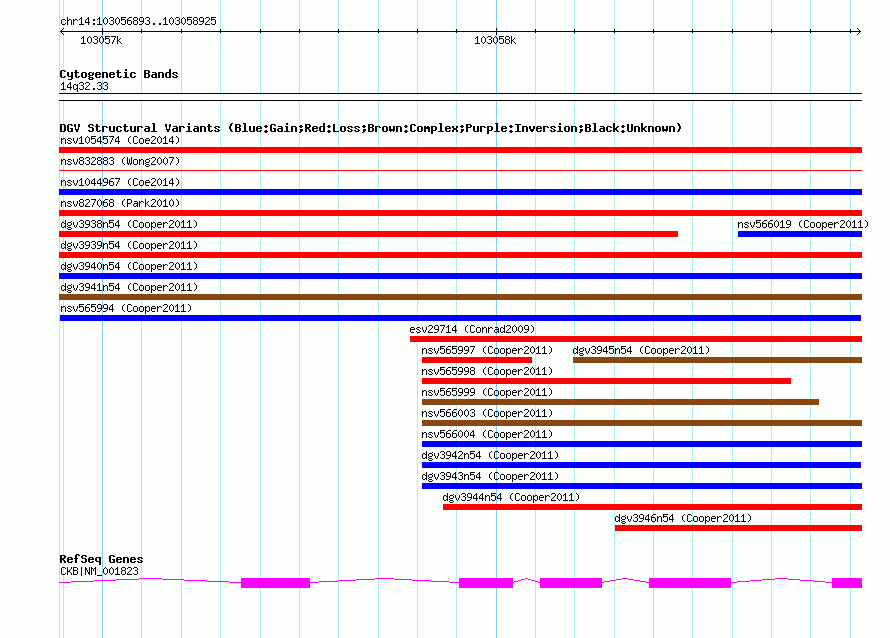Viewport: 890px width, 638px height.
Task: Select the dgv3941n54 (Cooper2011) brown complex bar
Action: (460, 297)
